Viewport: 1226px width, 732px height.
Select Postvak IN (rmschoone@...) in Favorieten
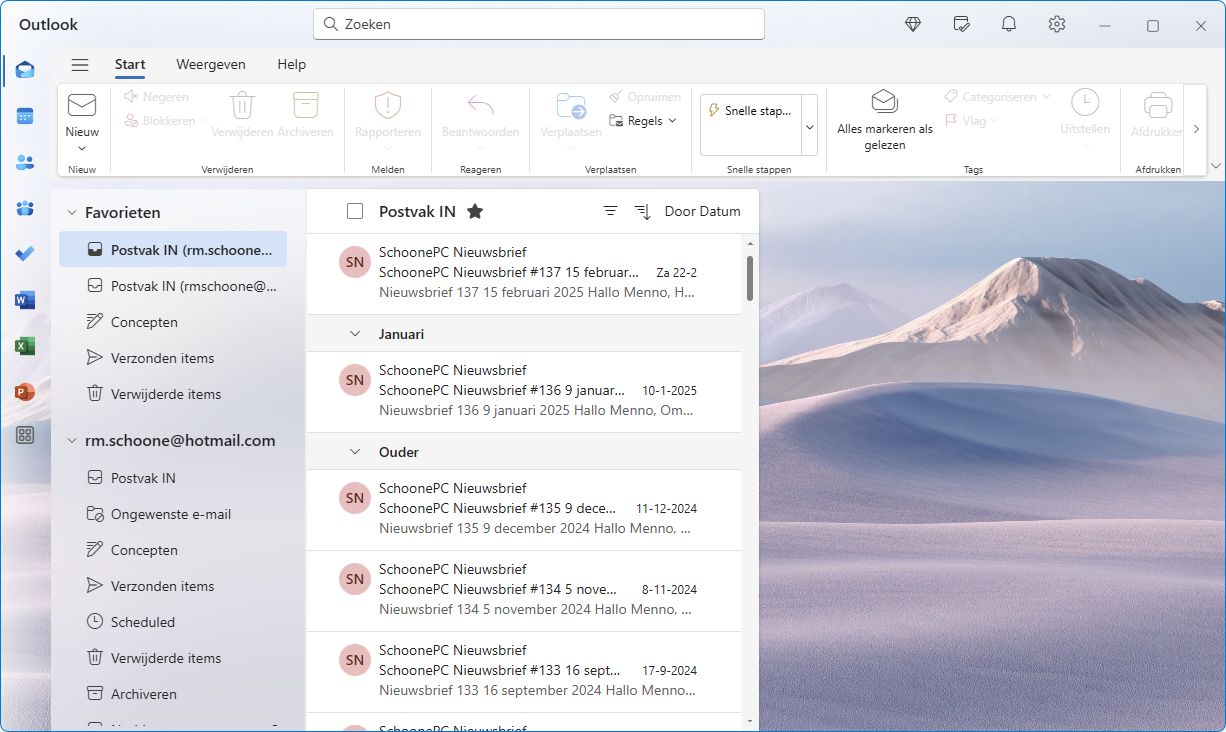(x=173, y=286)
